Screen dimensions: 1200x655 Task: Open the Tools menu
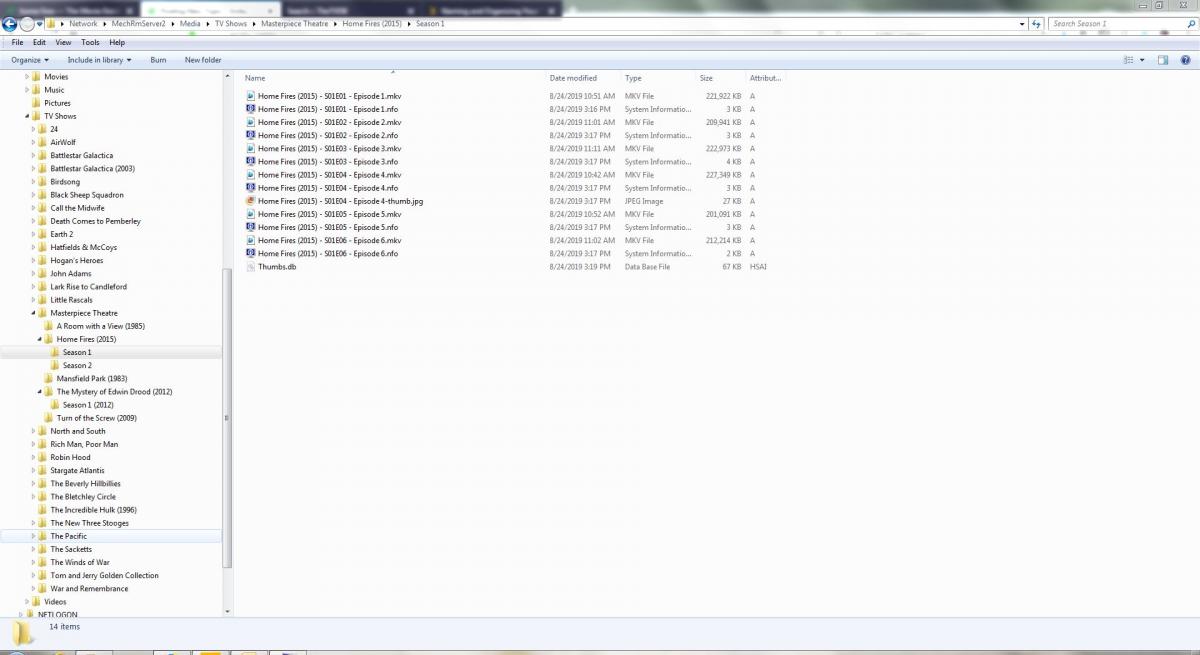point(90,43)
